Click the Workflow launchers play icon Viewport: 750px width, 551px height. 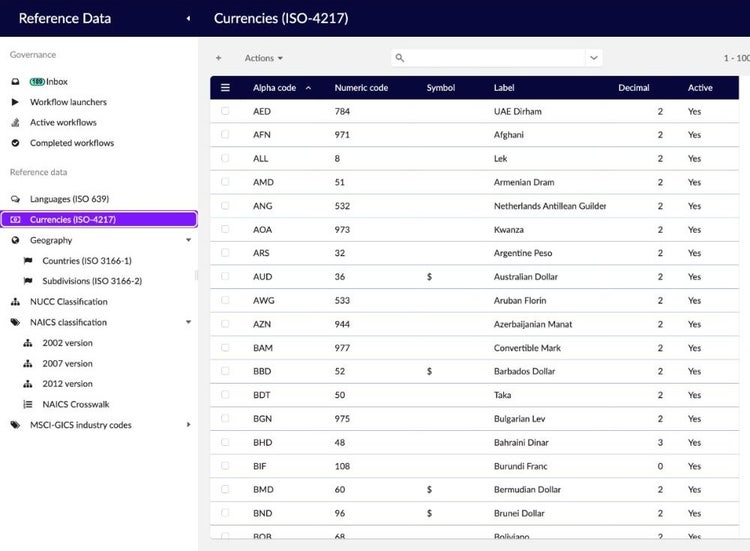pyautogui.click(x=15, y=102)
